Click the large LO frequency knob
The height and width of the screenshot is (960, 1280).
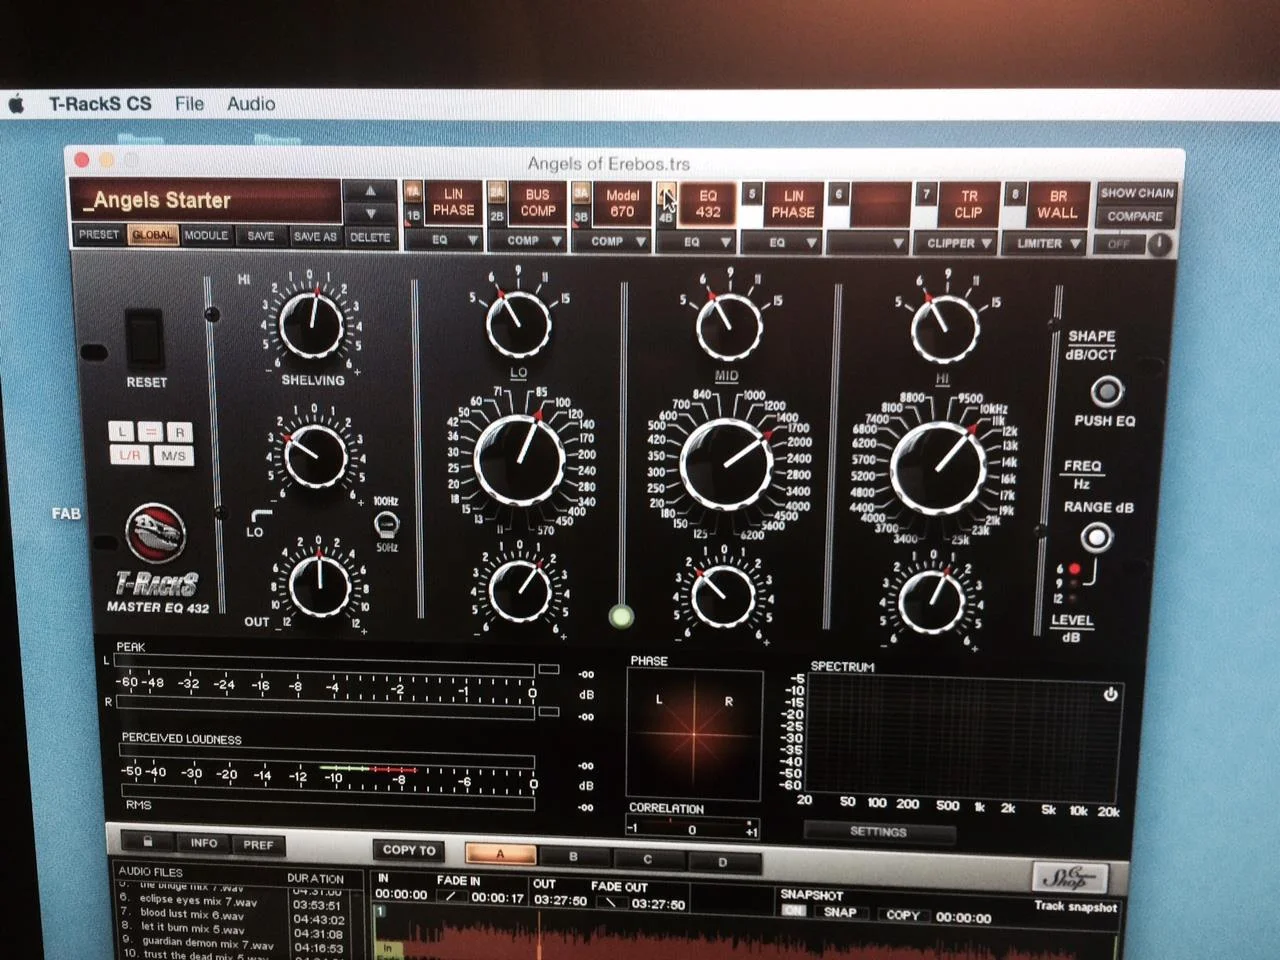519,460
